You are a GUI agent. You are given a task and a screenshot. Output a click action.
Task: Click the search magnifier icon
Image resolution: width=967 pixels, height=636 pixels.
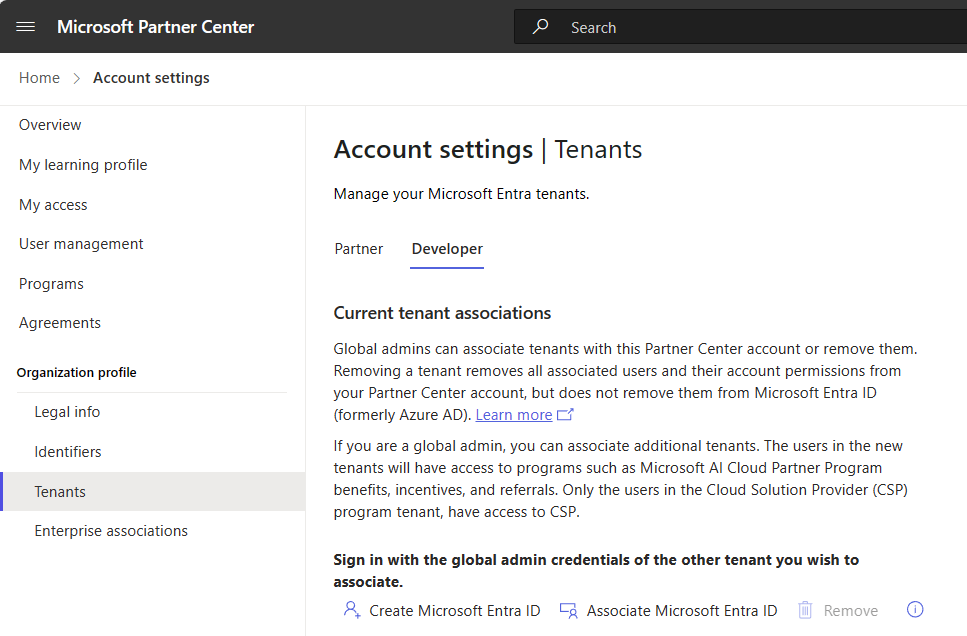pos(539,27)
